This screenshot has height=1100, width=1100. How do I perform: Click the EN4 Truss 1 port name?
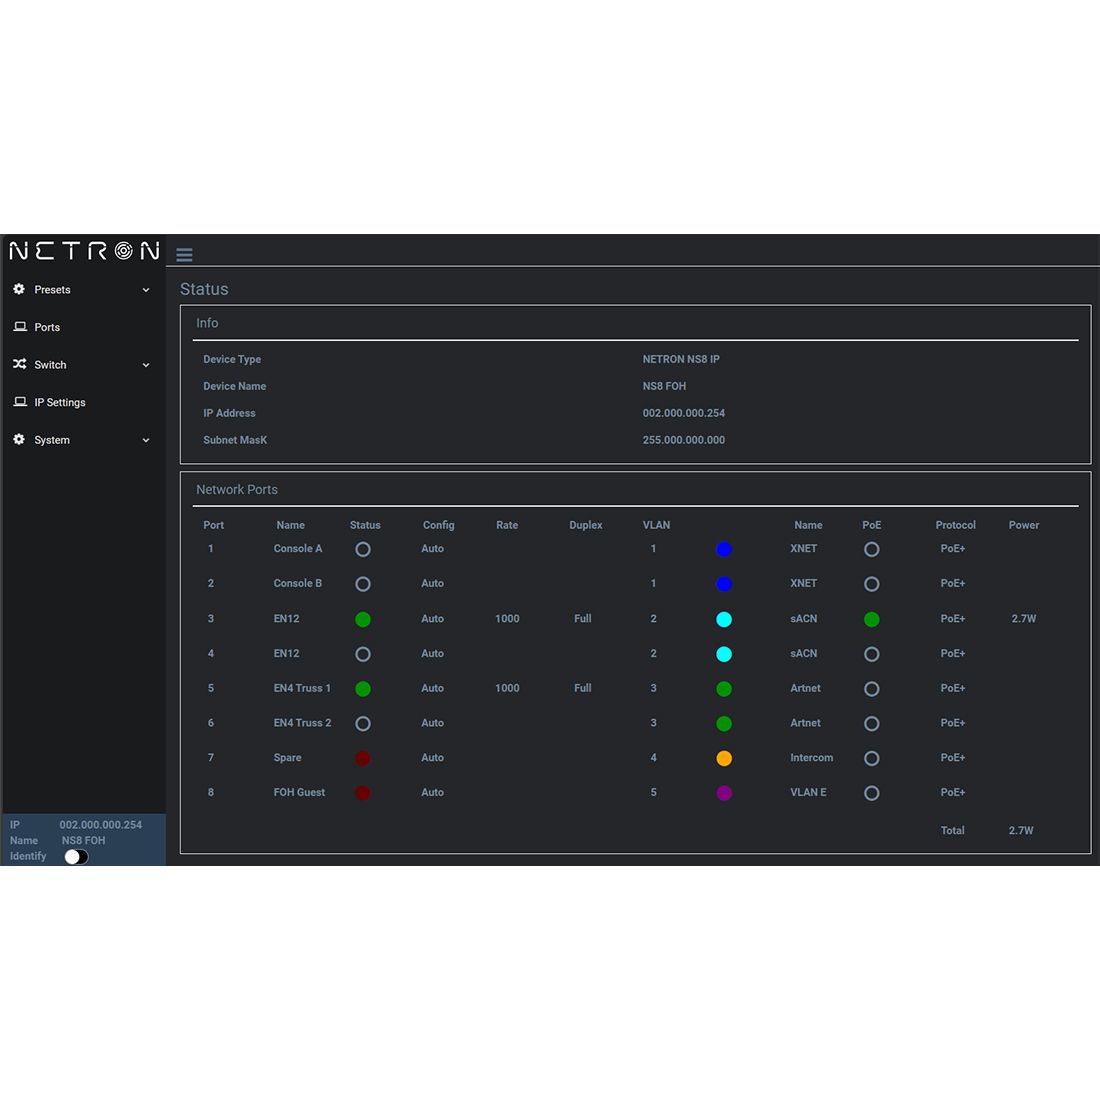[302, 688]
